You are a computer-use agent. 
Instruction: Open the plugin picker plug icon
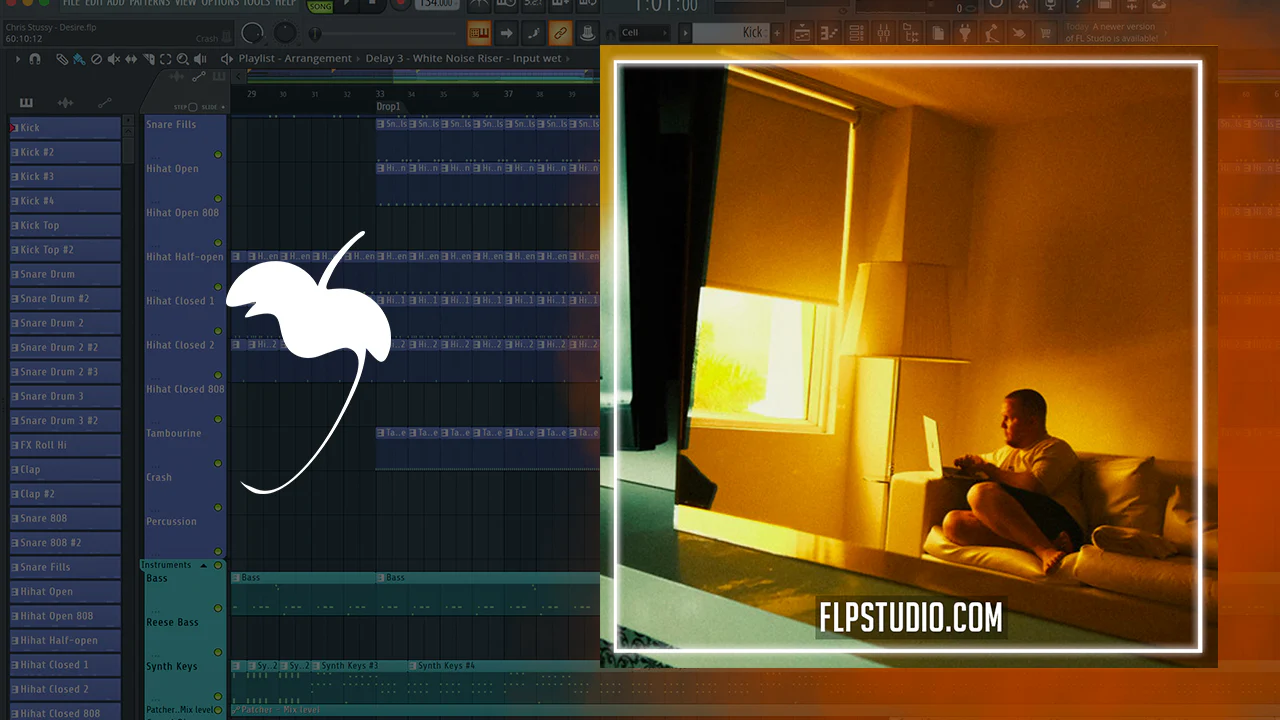(x=964, y=33)
